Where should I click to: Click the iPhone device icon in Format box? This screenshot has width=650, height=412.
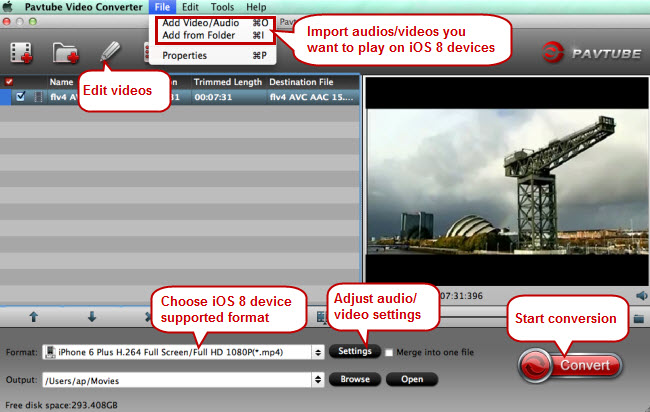pos(51,352)
